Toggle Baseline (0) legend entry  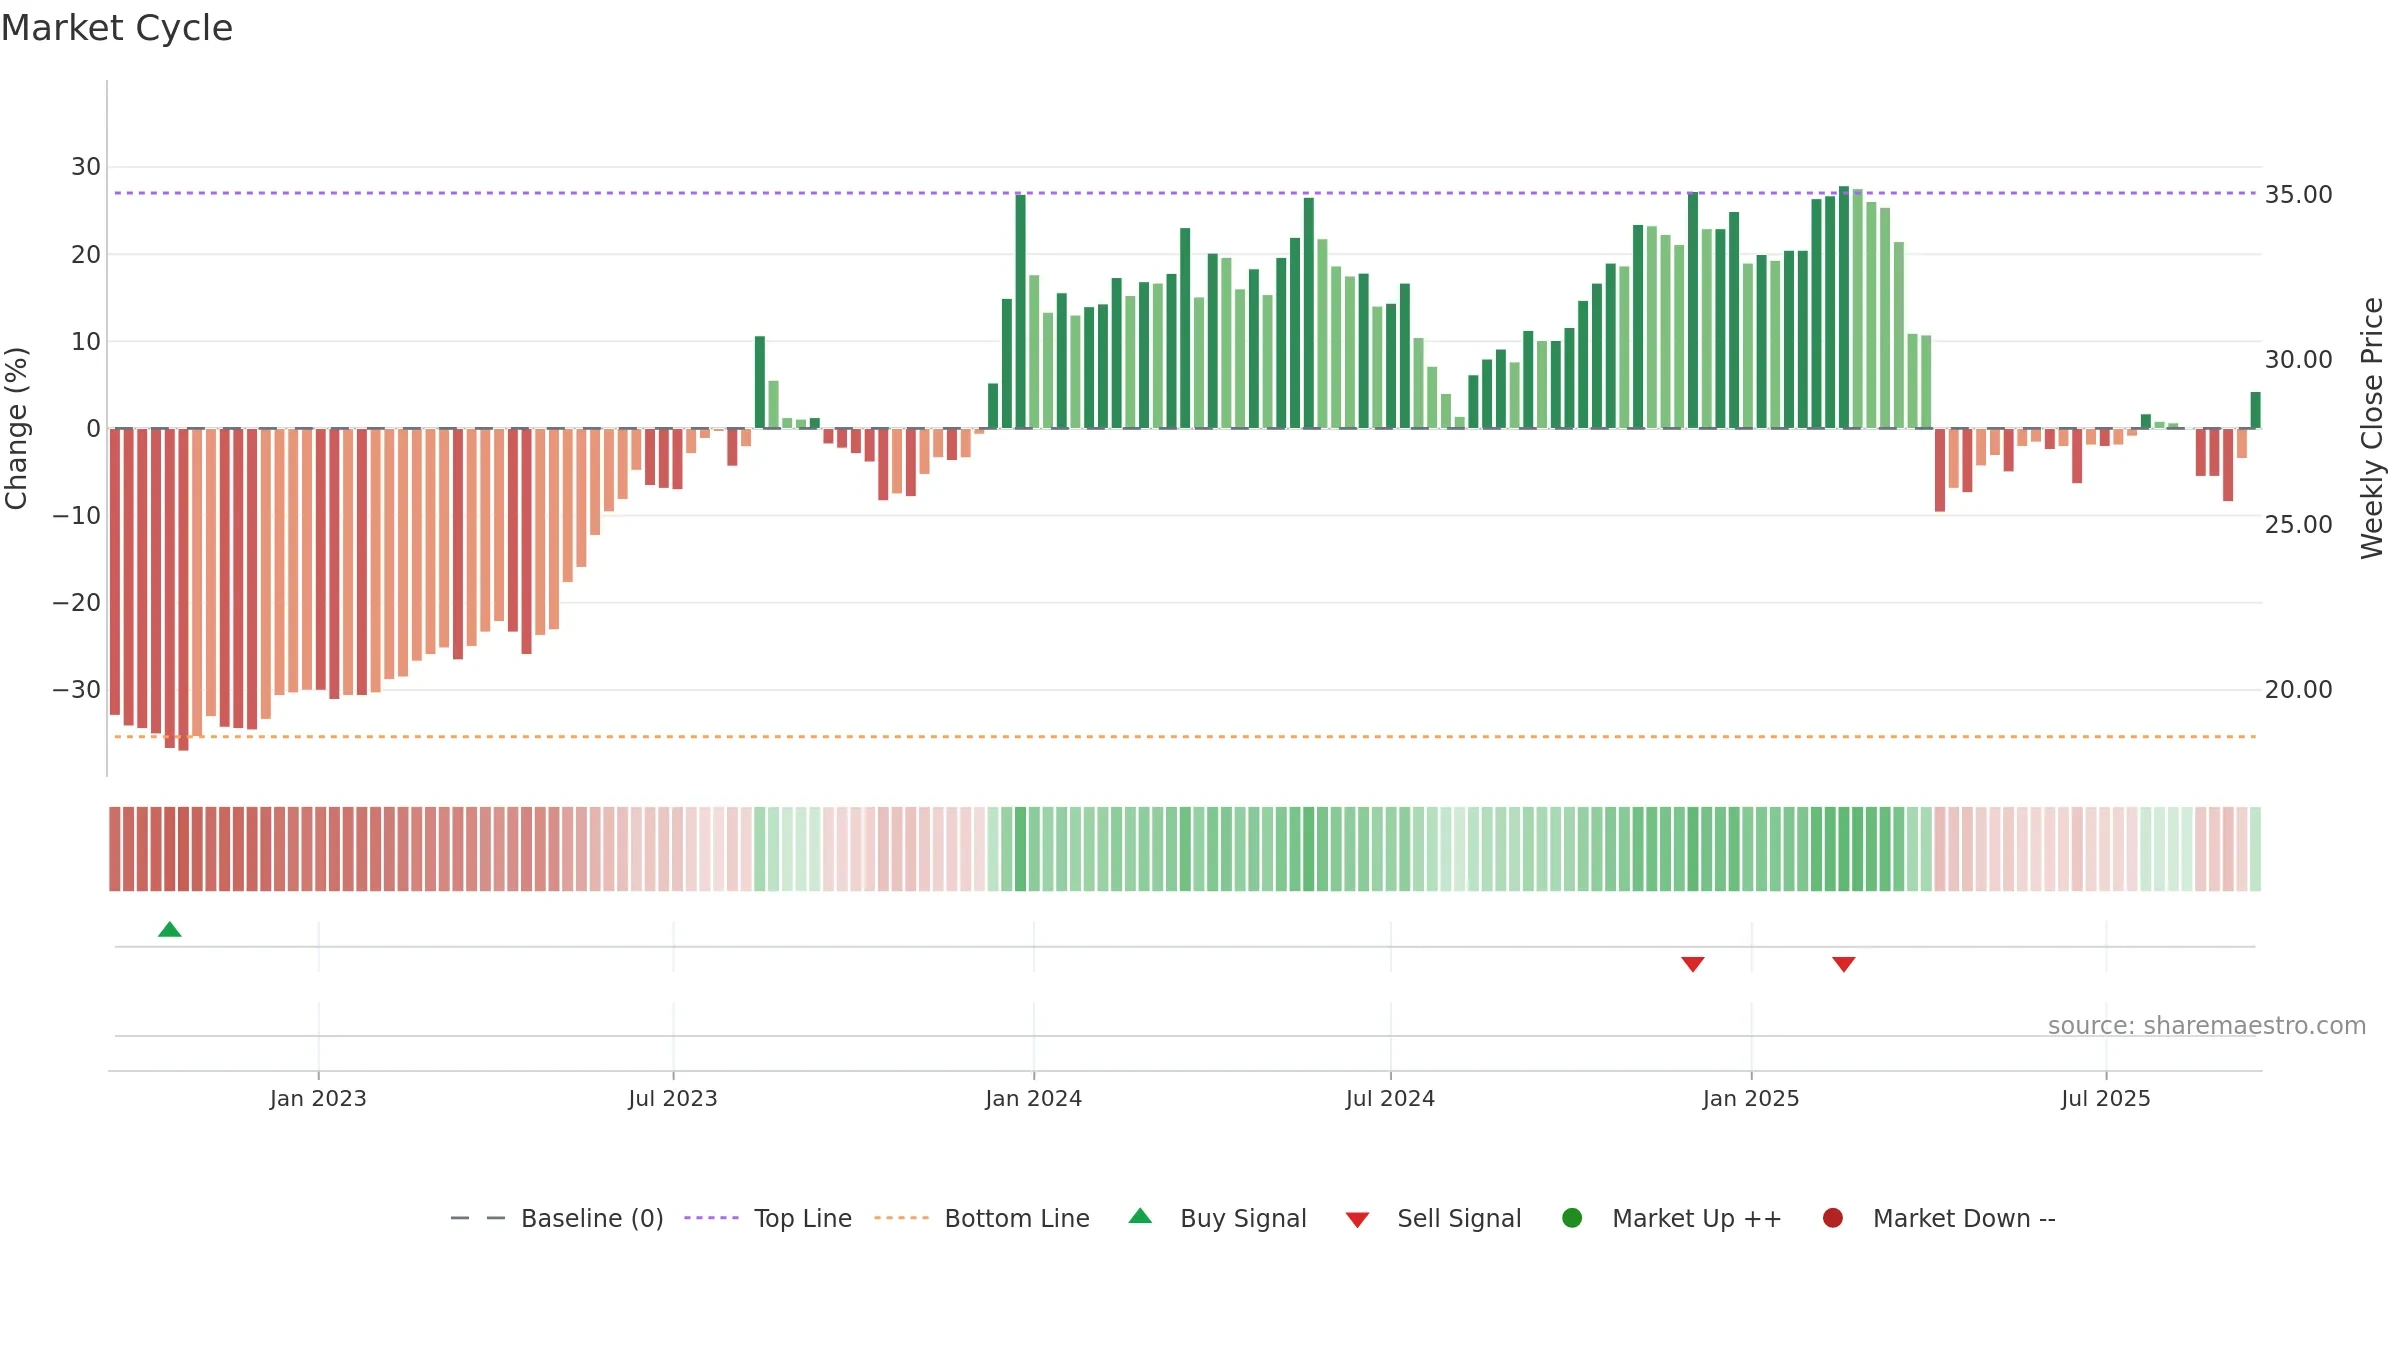[557, 1218]
